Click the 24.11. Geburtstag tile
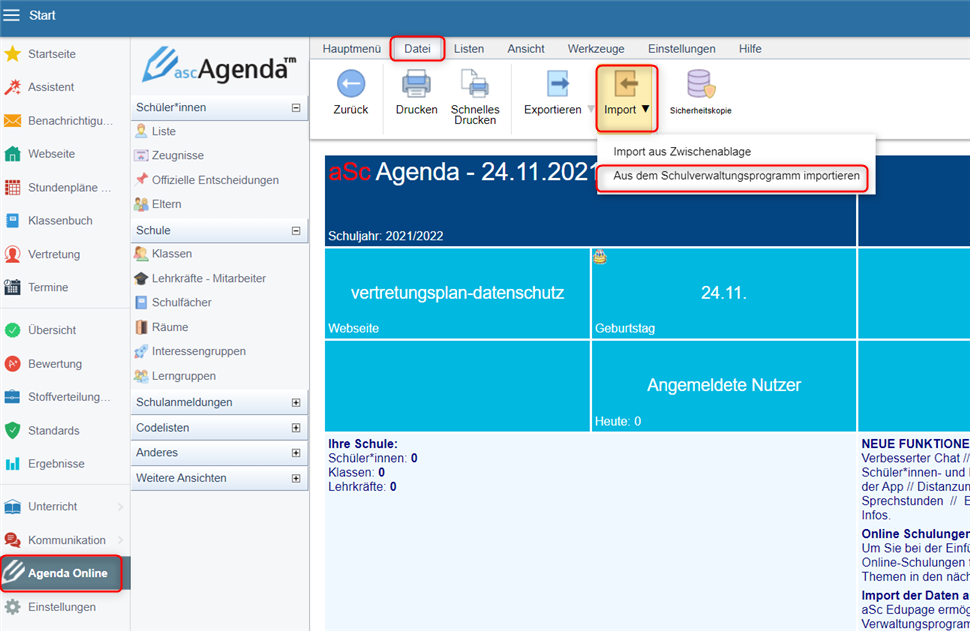The image size is (970, 631). (724, 293)
